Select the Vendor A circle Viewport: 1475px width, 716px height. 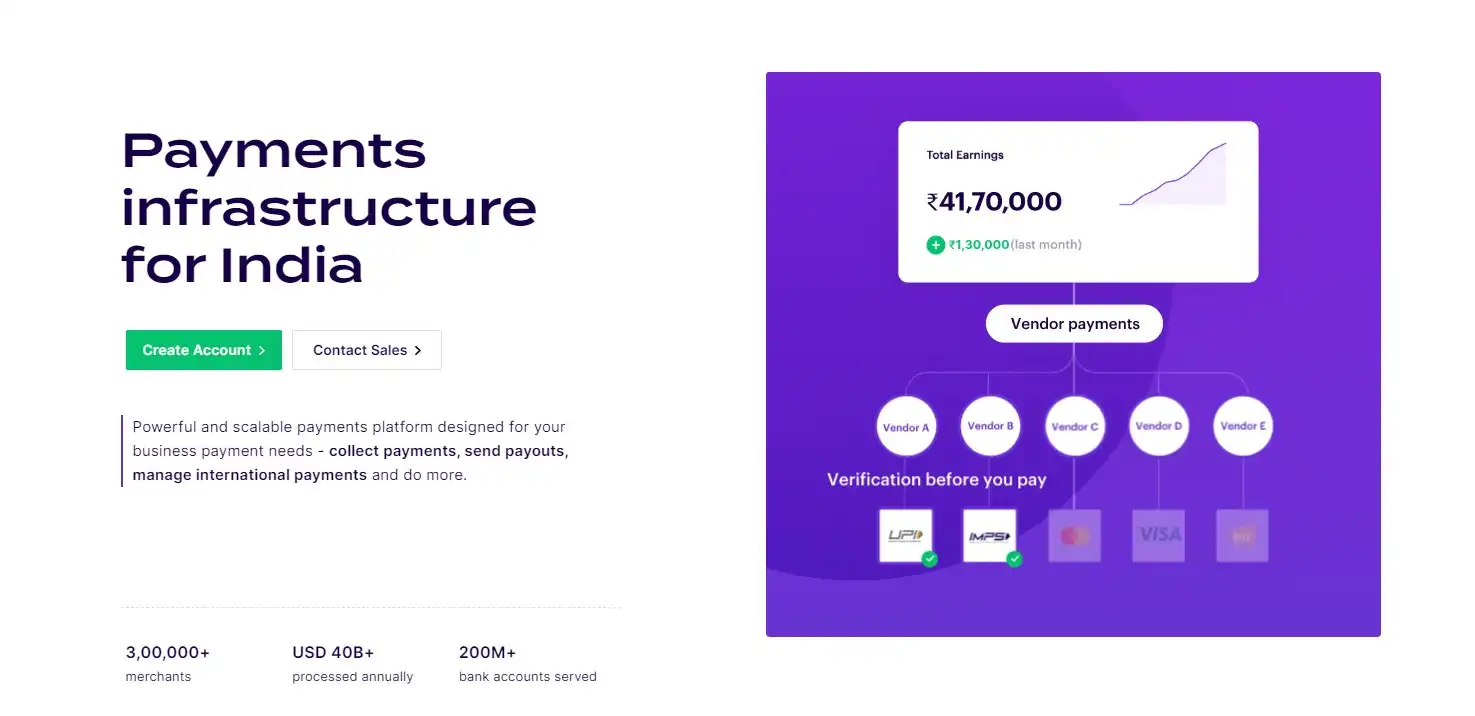click(x=906, y=427)
